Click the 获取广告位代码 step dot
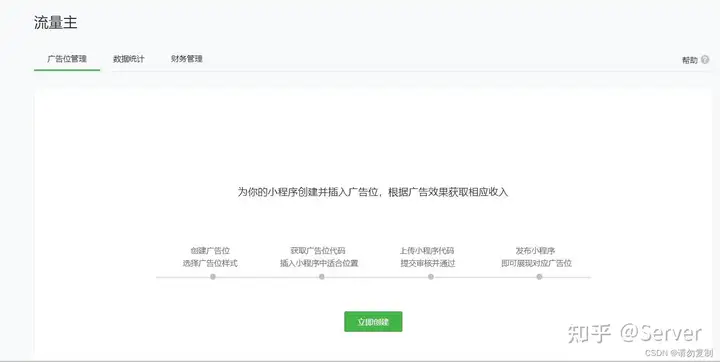Viewport: 720px width, 362px height. [321, 277]
